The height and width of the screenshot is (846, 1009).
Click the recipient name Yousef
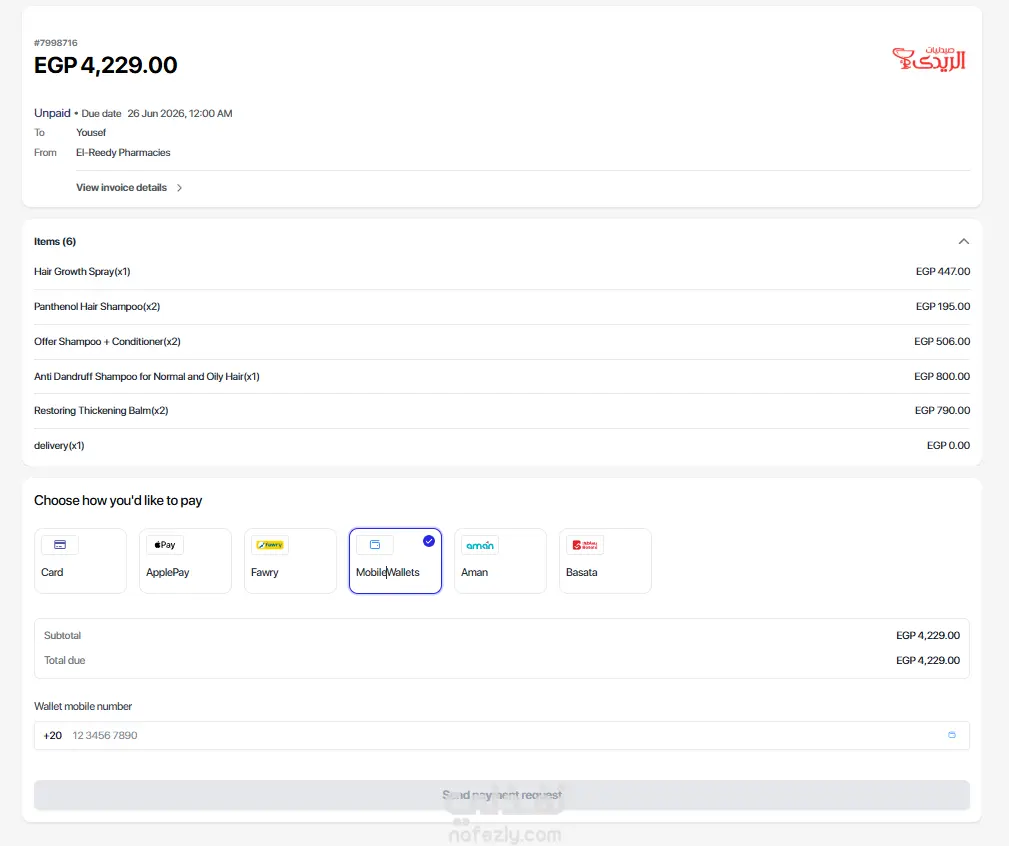tap(91, 133)
